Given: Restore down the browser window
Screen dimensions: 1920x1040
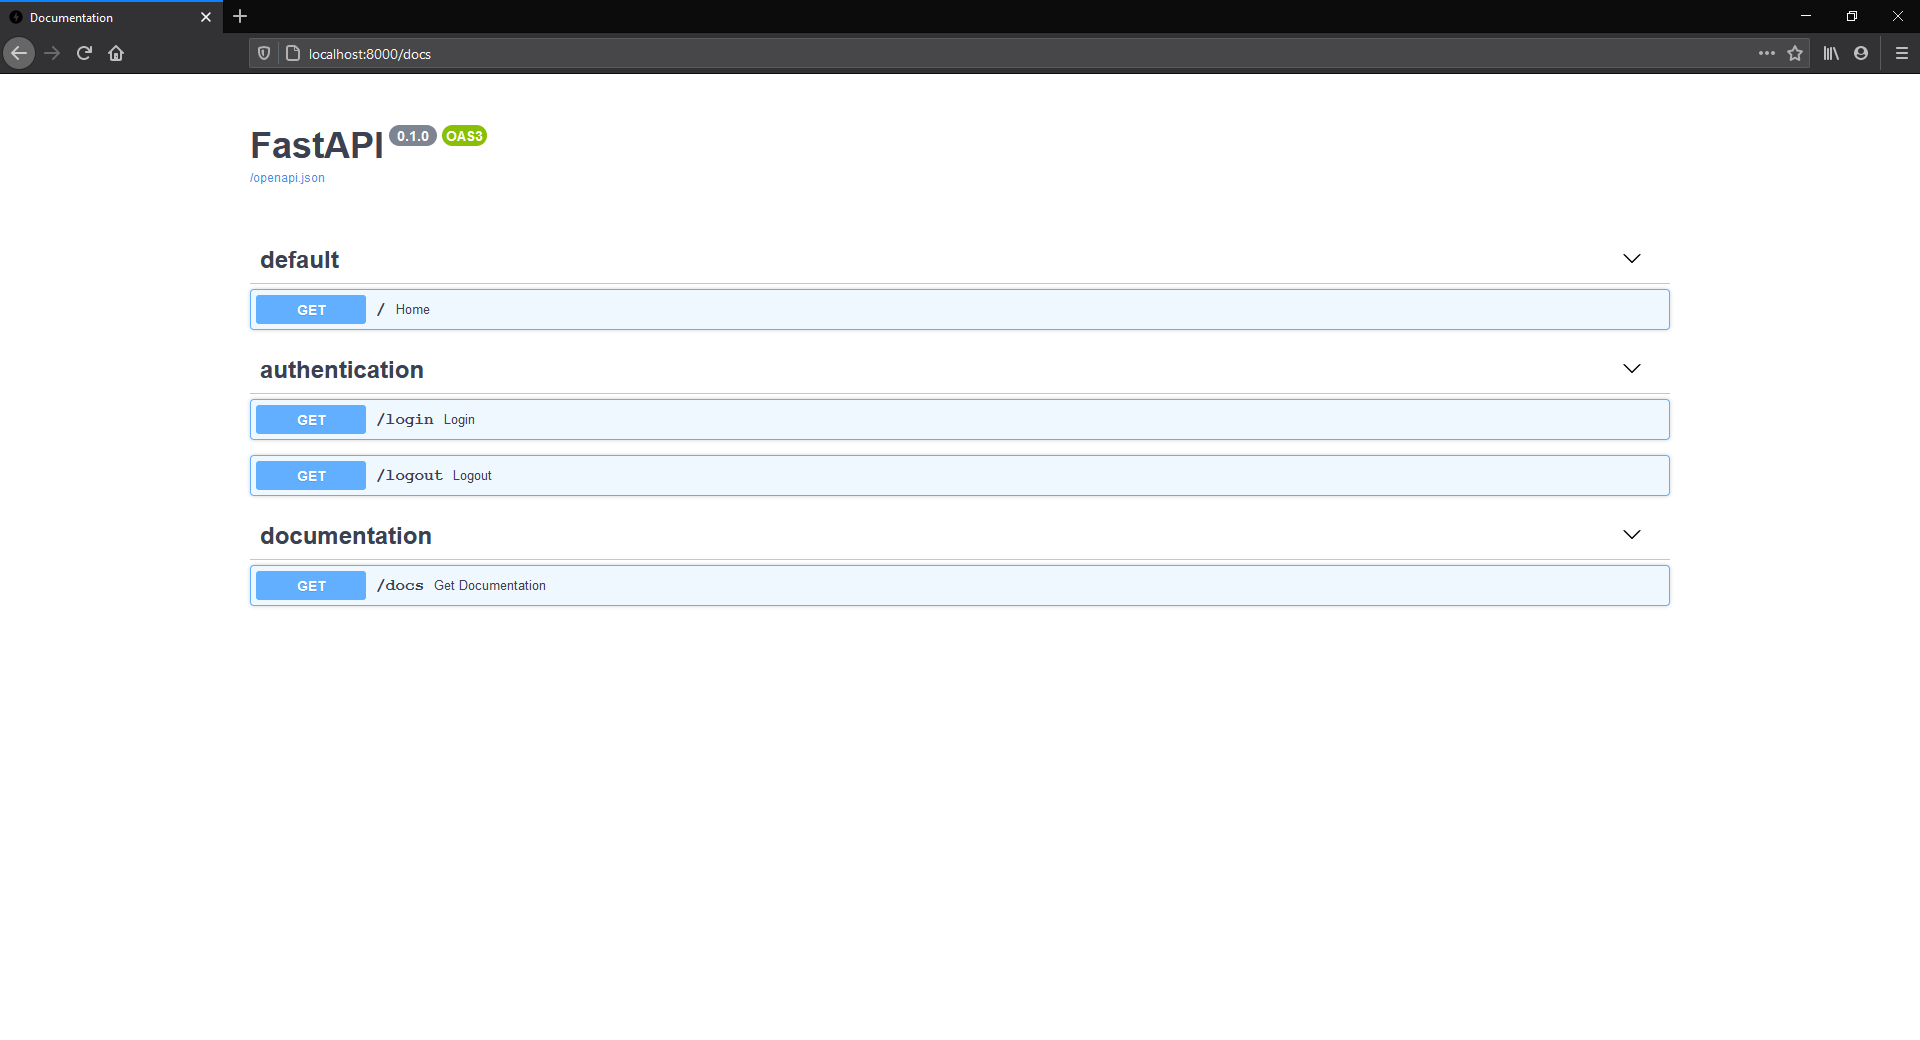Looking at the screenshot, I should tap(1852, 16).
